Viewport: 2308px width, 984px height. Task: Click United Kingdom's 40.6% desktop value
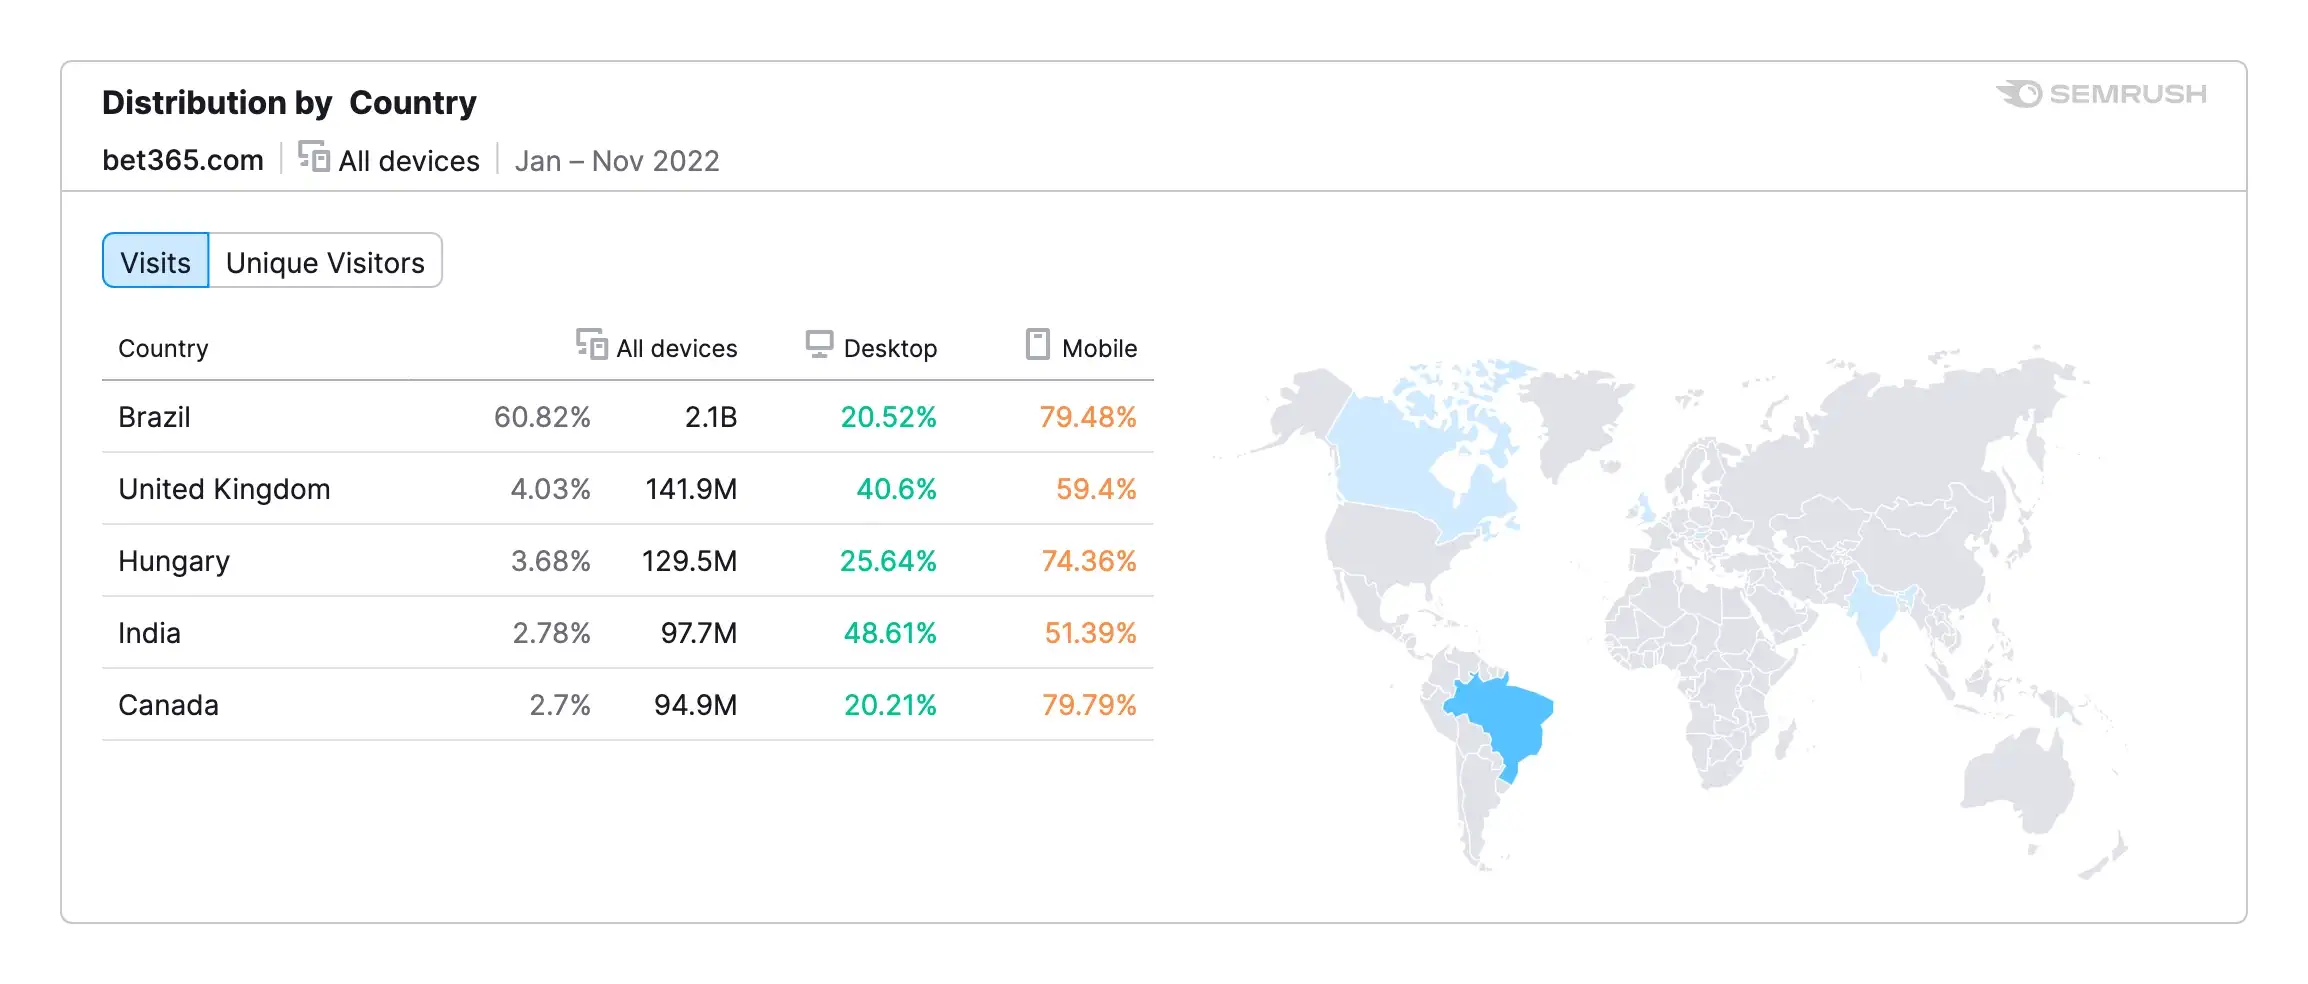896,489
